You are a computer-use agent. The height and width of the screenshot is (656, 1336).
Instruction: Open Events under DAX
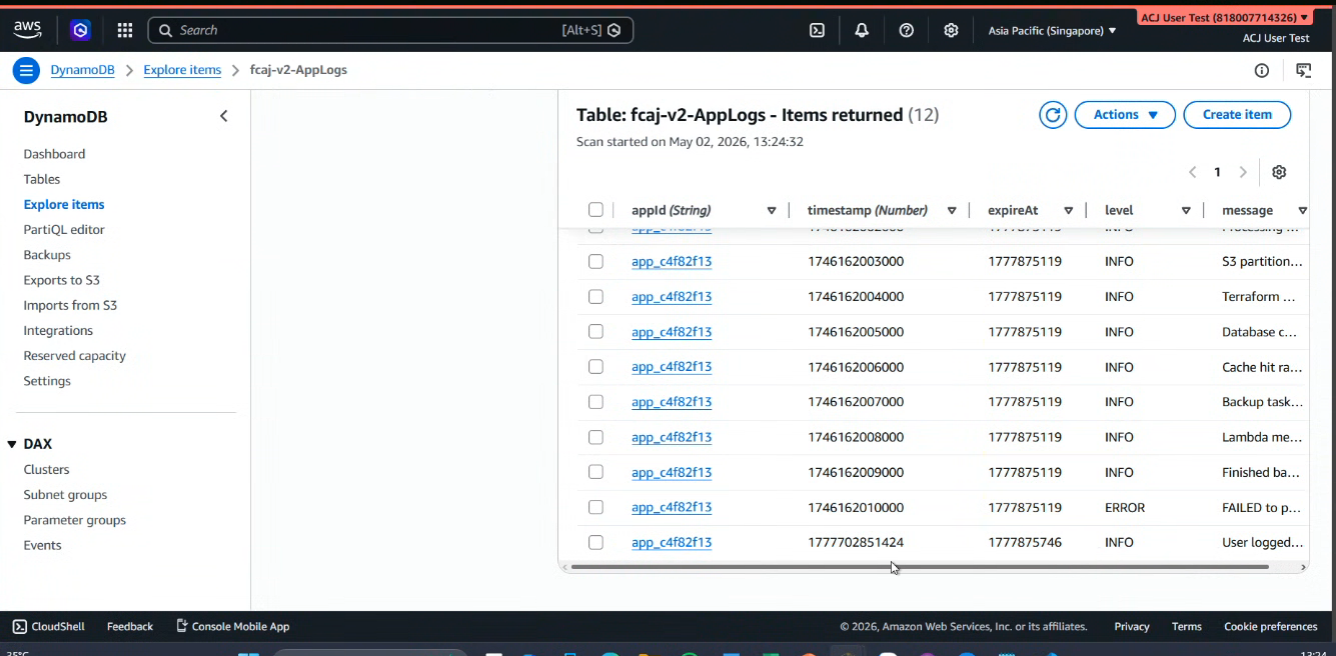(x=42, y=545)
